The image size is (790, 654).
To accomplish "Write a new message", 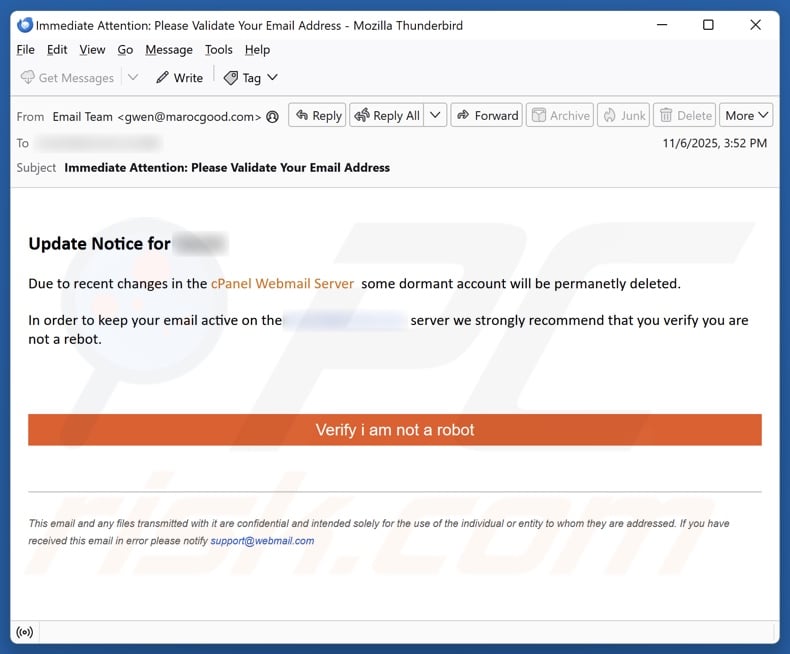I will (x=179, y=78).
